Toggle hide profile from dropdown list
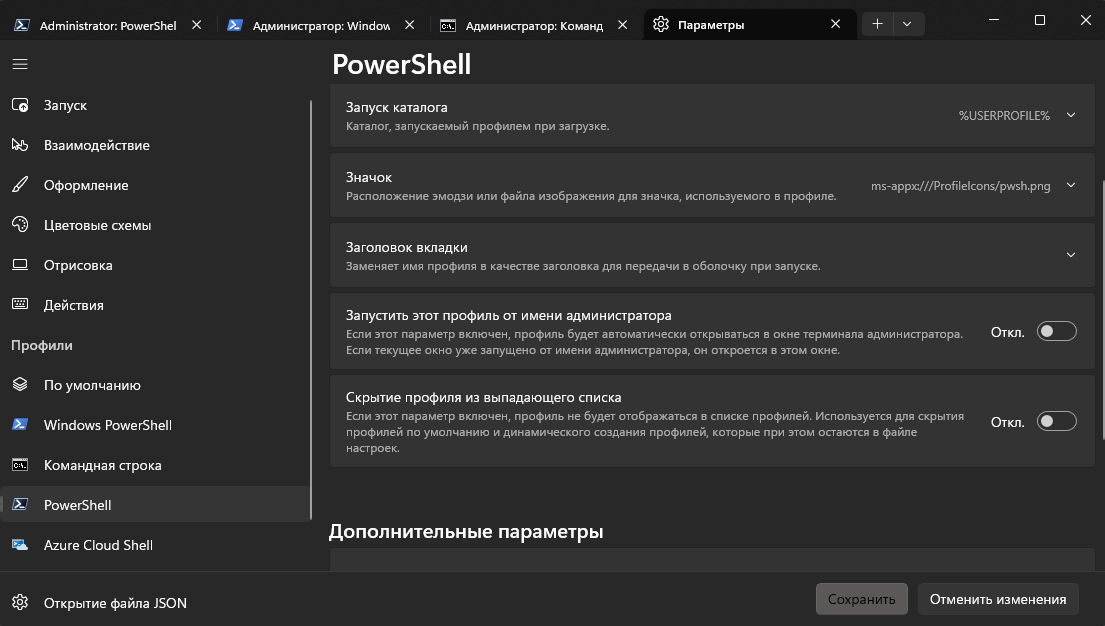 pos(1056,422)
